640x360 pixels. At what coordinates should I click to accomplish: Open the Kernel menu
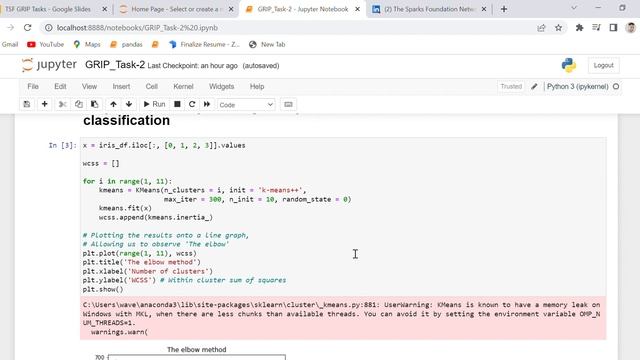[183, 87]
